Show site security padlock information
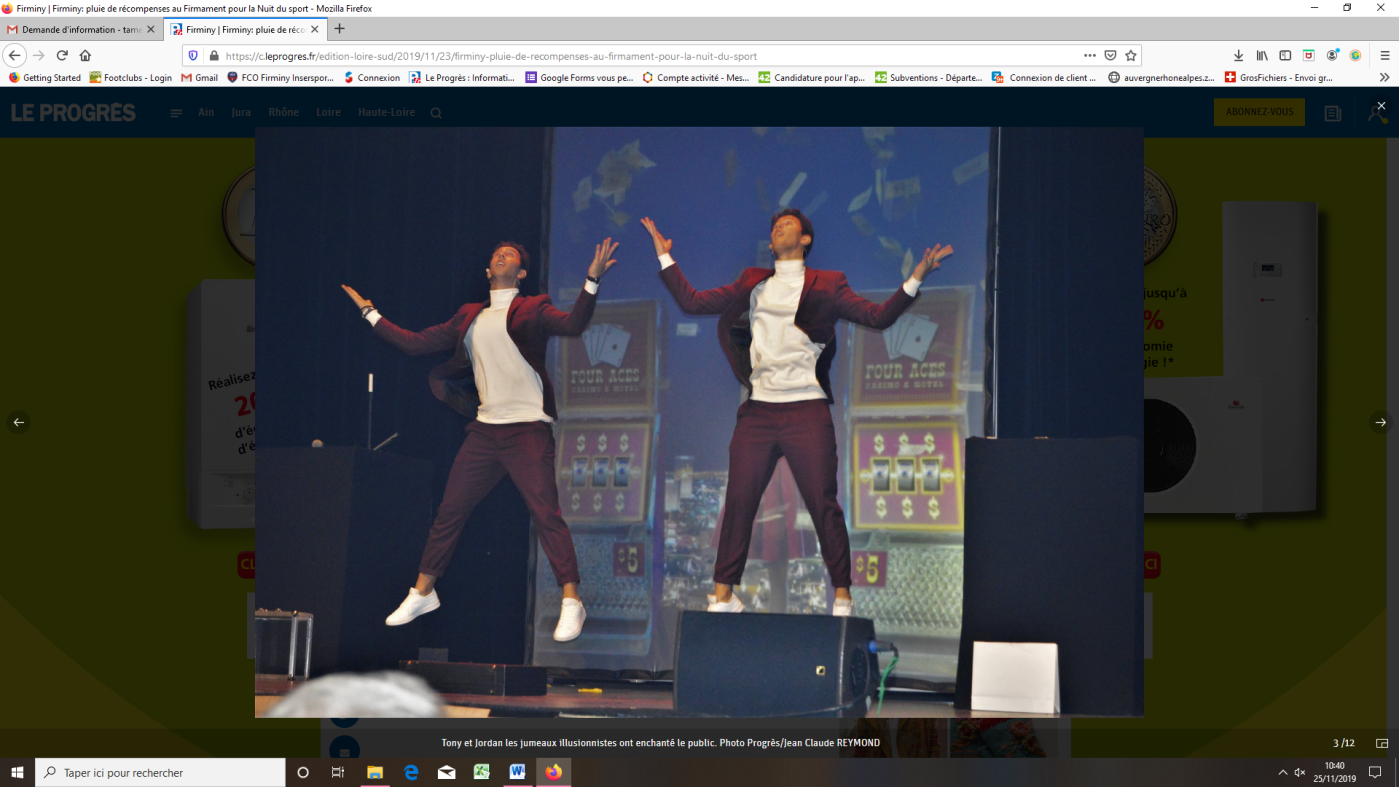 pos(213,56)
